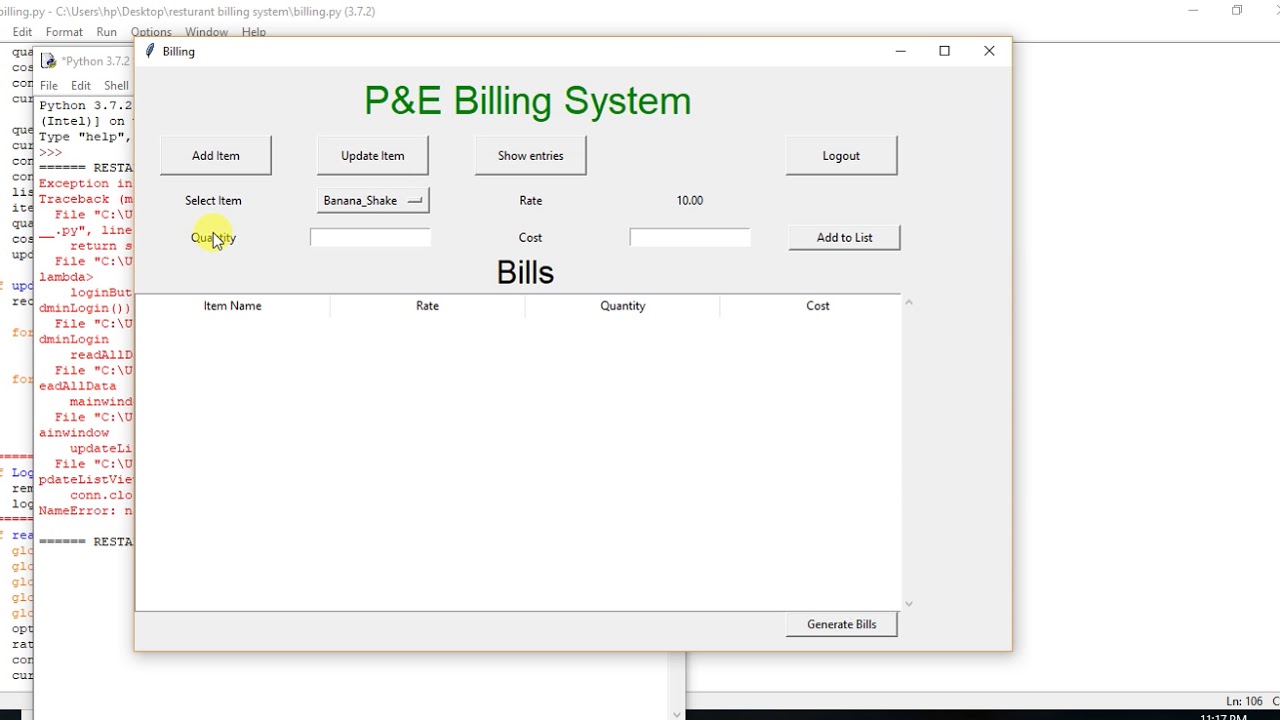Click the Rate column header in Bills table

tap(427, 306)
